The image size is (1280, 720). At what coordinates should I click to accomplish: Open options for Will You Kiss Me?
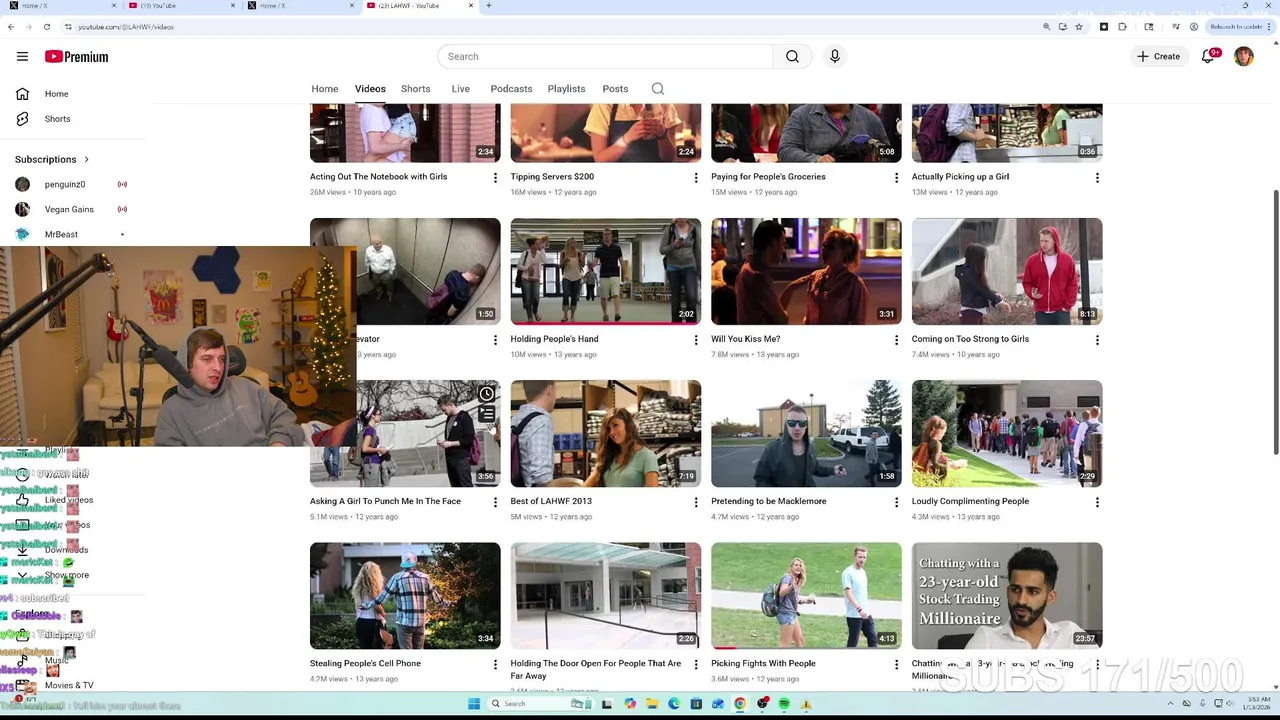coord(896,340)
